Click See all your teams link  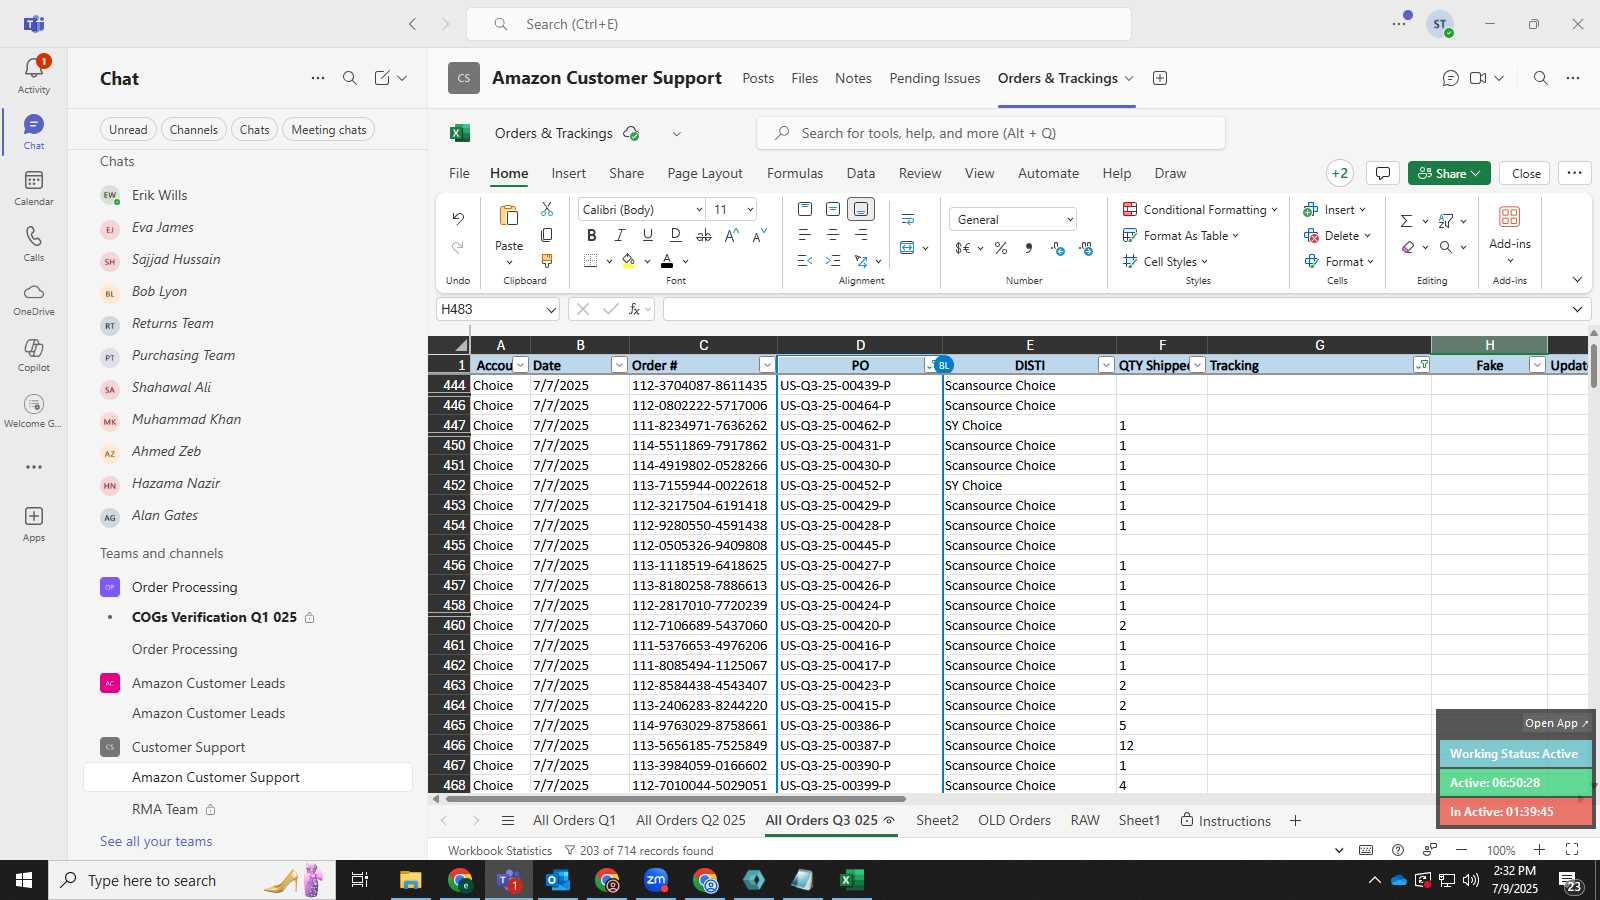[156, 841]
